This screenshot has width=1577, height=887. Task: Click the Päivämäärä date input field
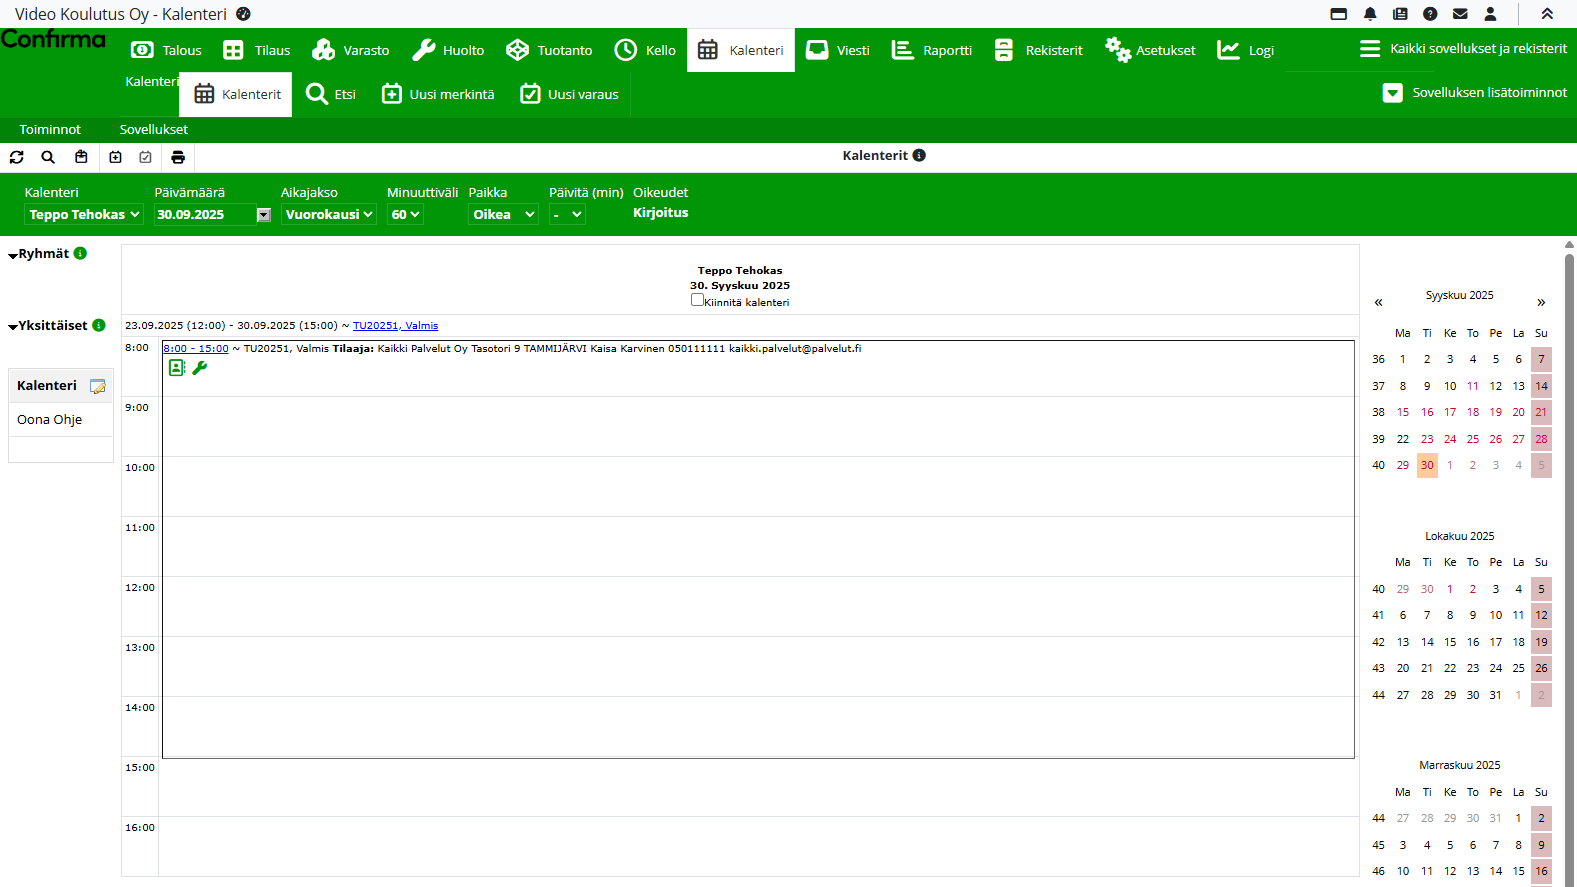click(204, 215)
